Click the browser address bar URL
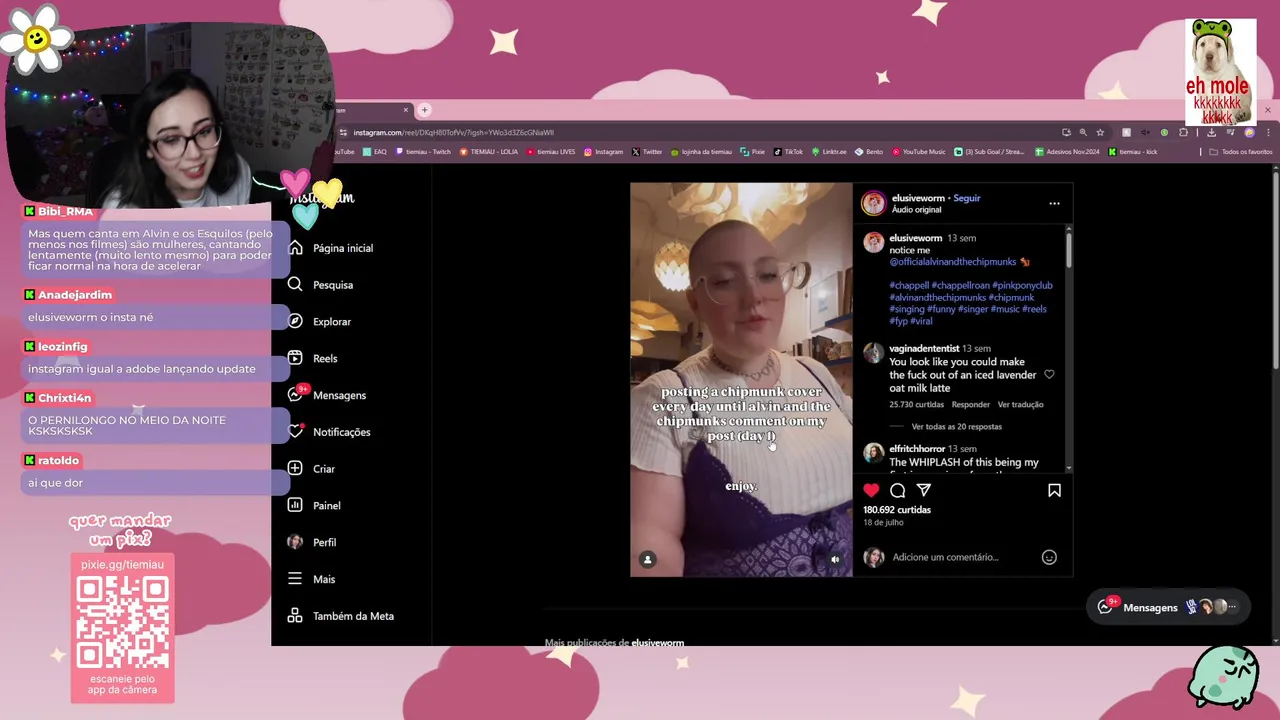Screen dimensions: 1280x720 [x=453, y=132]
